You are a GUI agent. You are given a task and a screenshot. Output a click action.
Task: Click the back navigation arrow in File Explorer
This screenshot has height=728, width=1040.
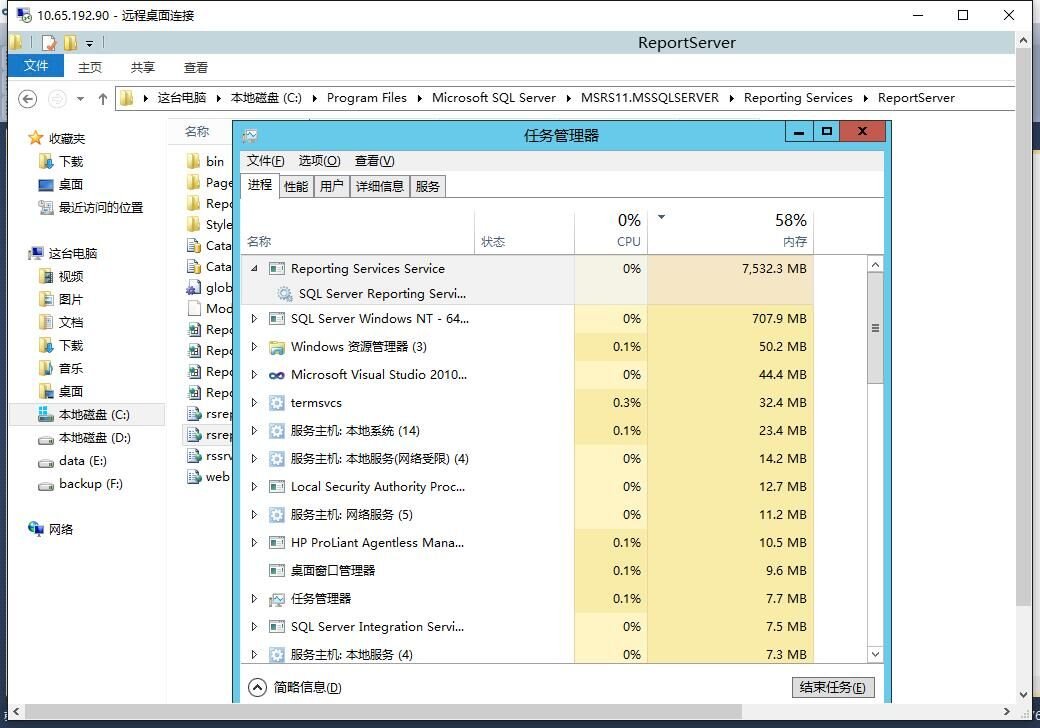click(29, 97)
